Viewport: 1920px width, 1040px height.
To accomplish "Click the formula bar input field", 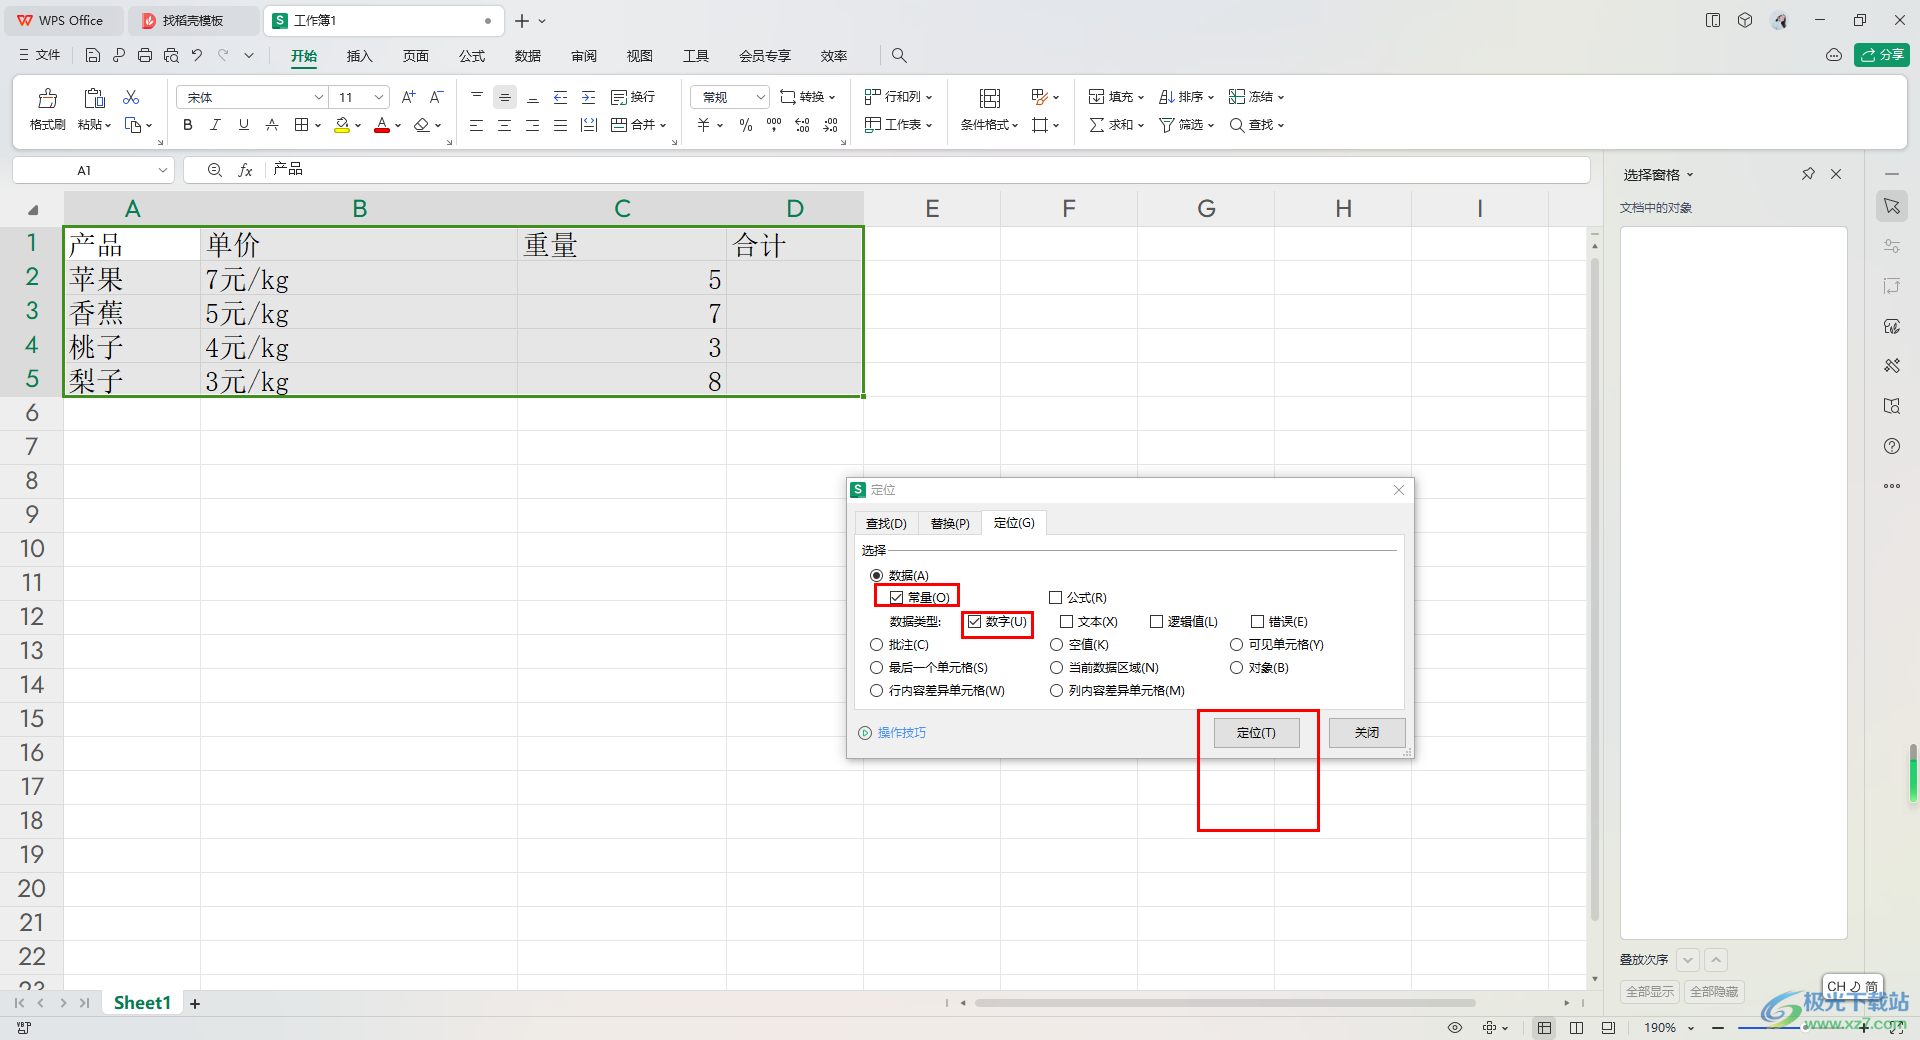I will (930, 170).
